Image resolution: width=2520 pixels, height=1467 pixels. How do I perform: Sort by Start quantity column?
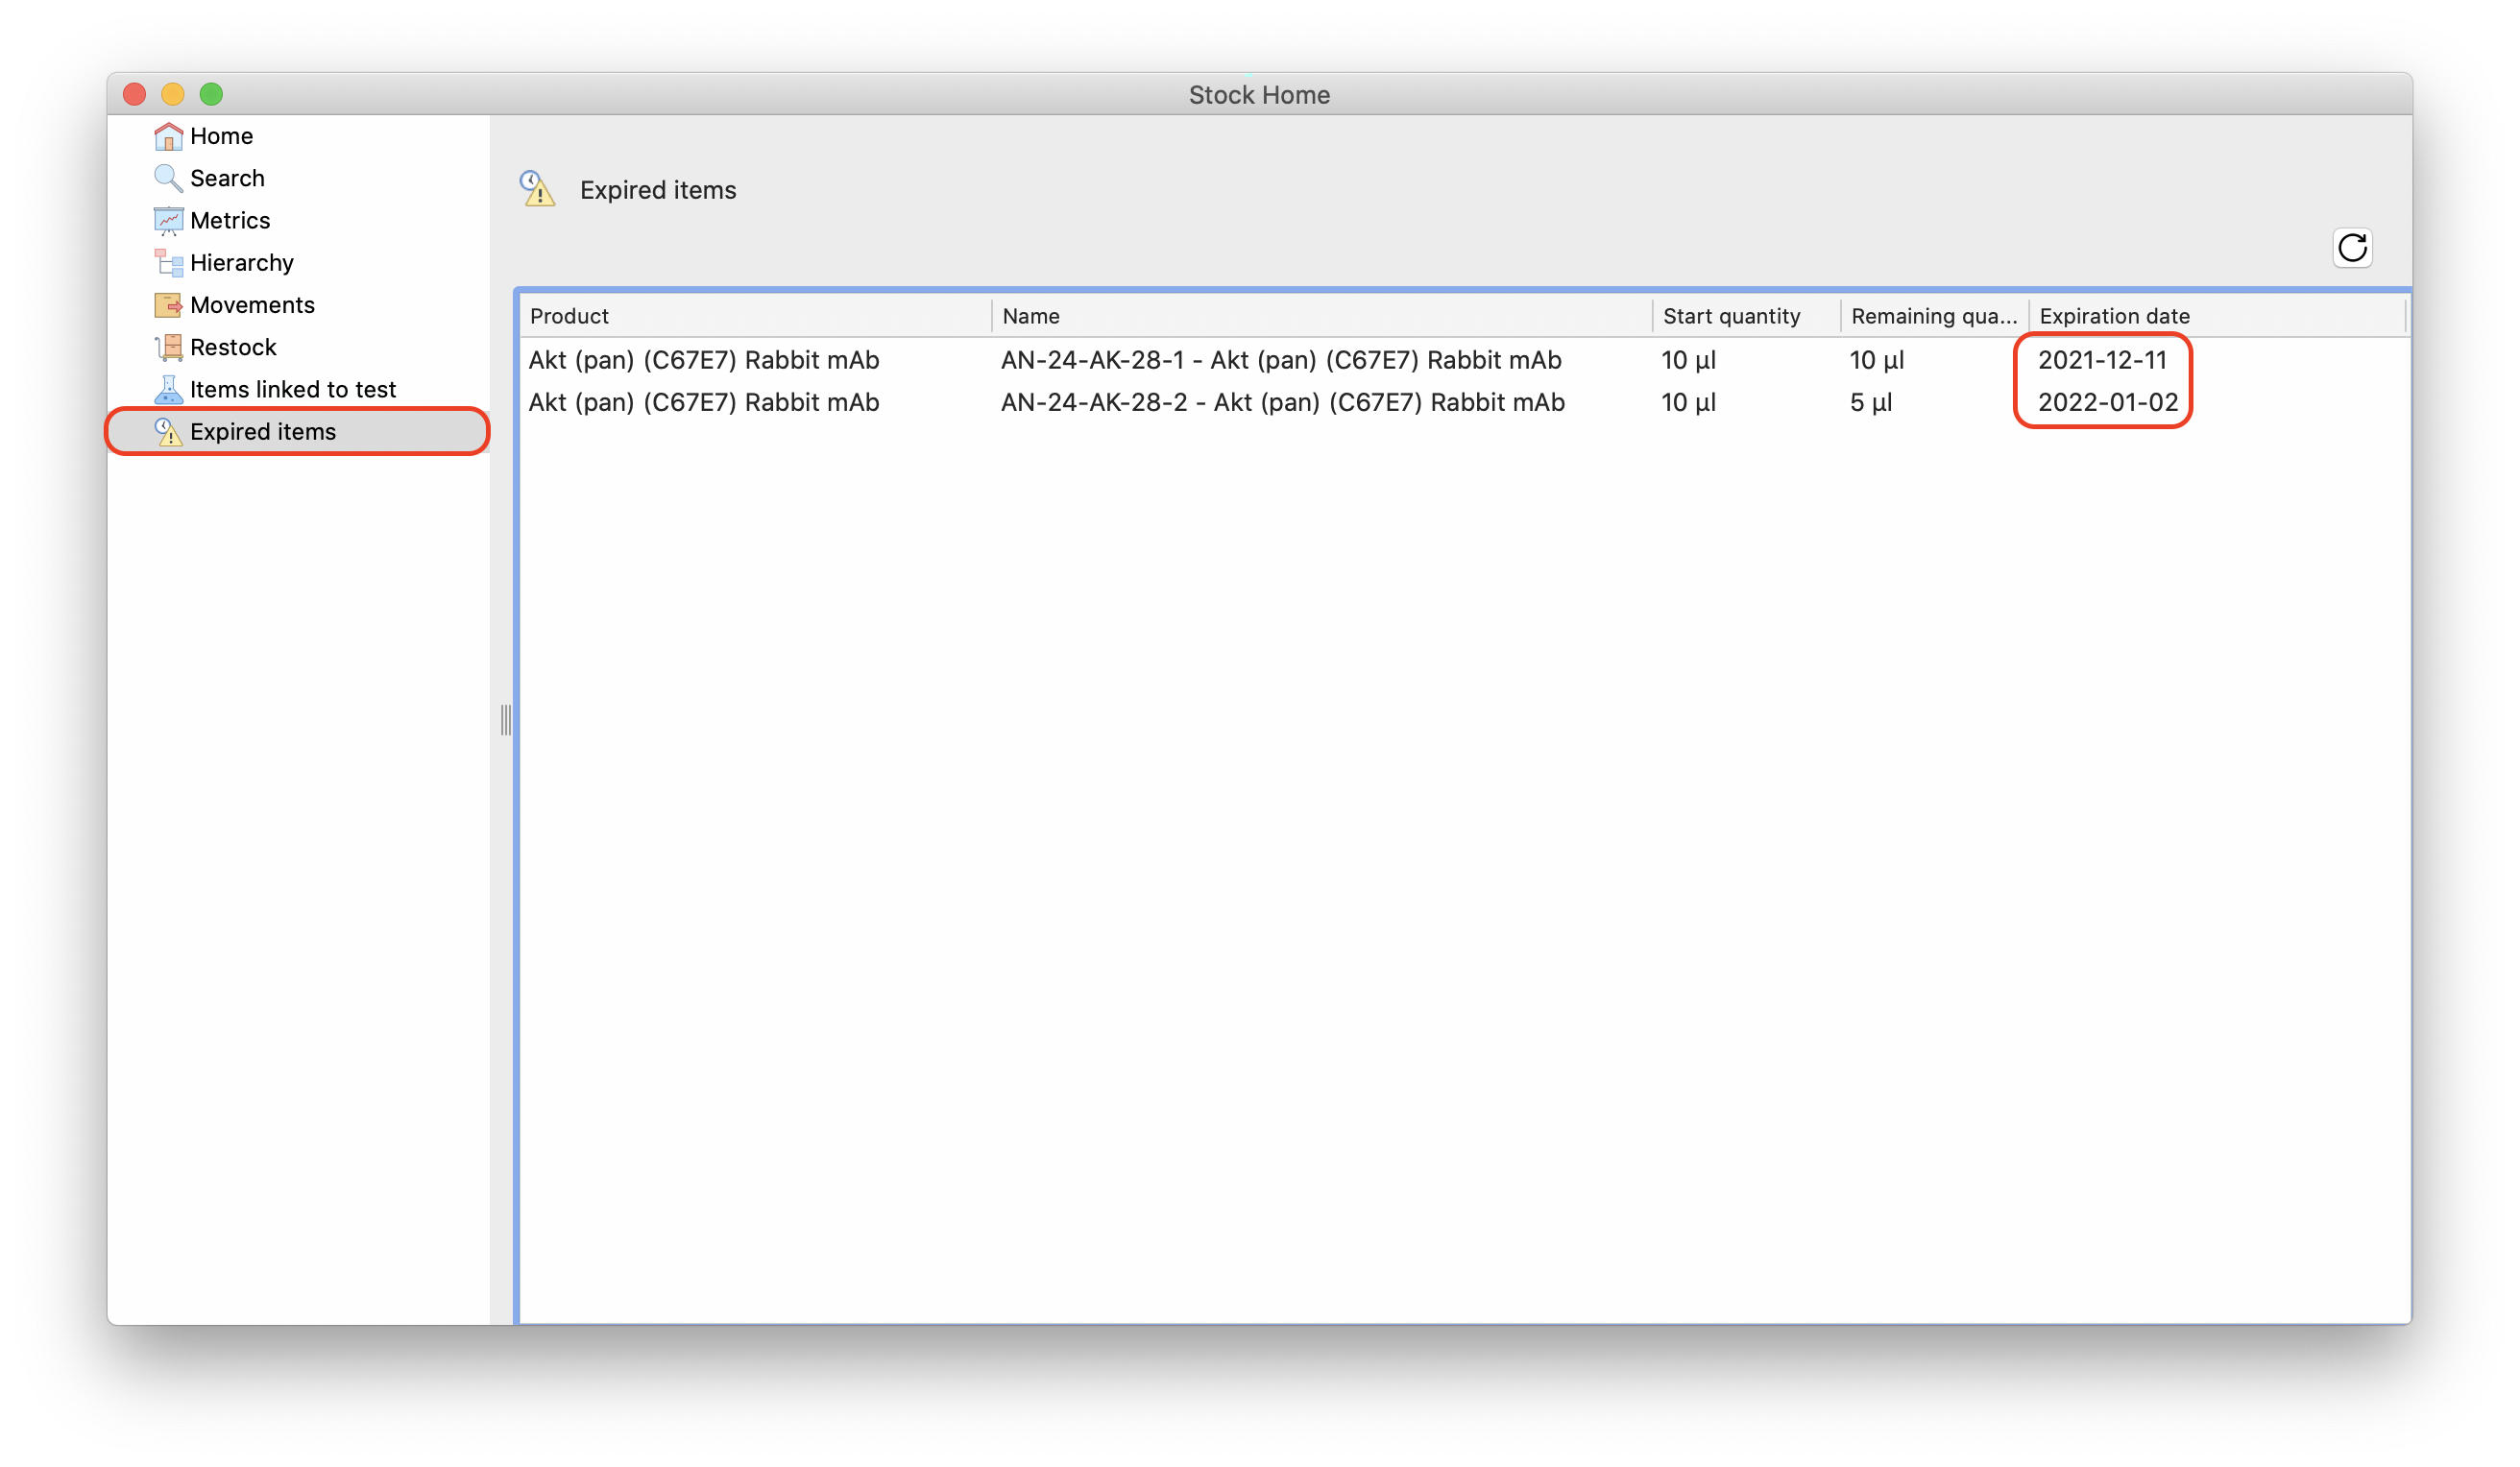pos(1746,316)
